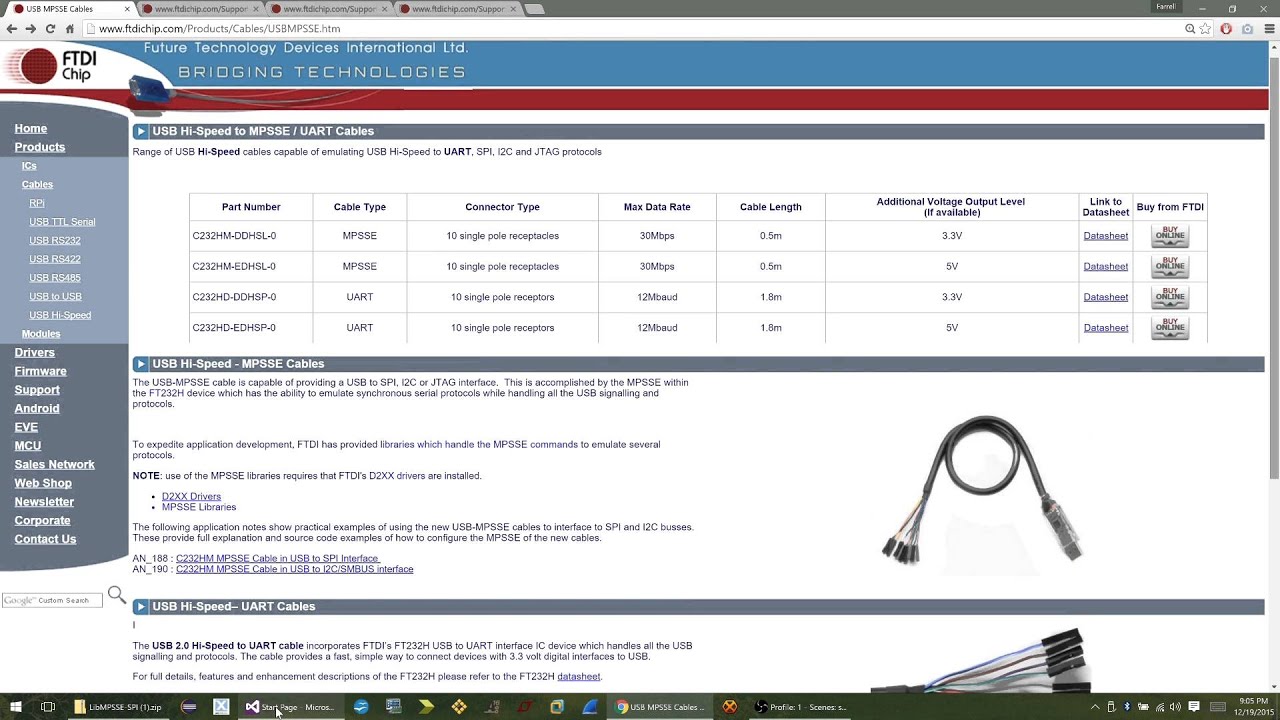Screen dimensions: 1280x720
Task: Open the USB to USB link
Action: [55, 297]
